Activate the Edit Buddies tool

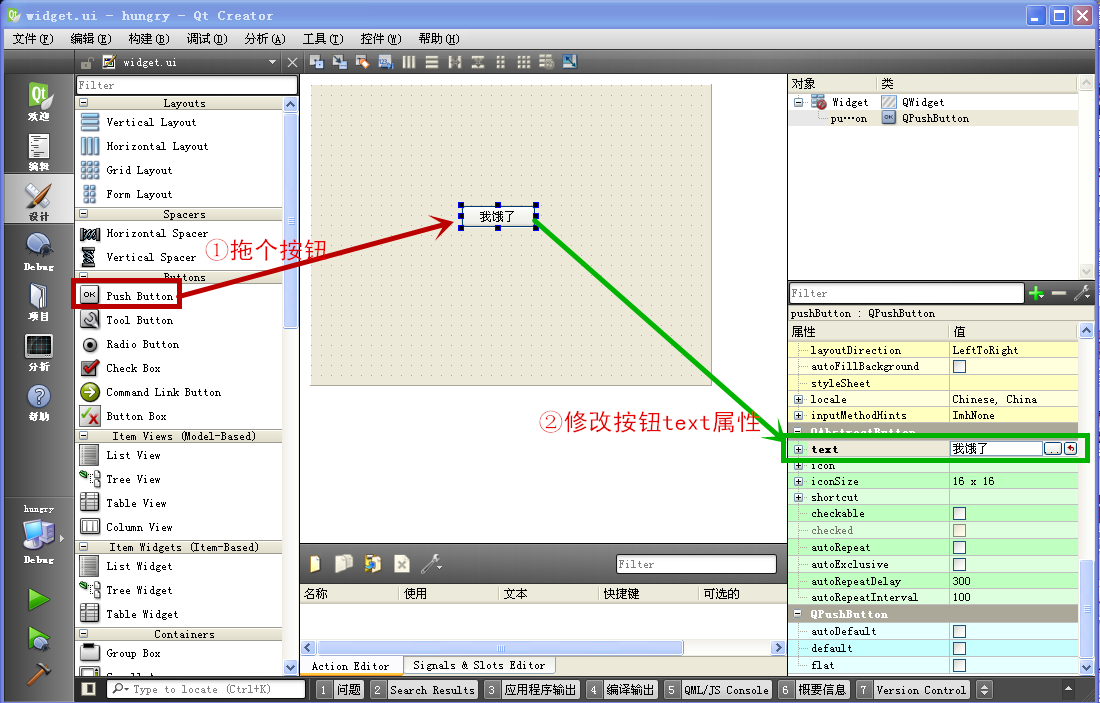coord(363,62)
